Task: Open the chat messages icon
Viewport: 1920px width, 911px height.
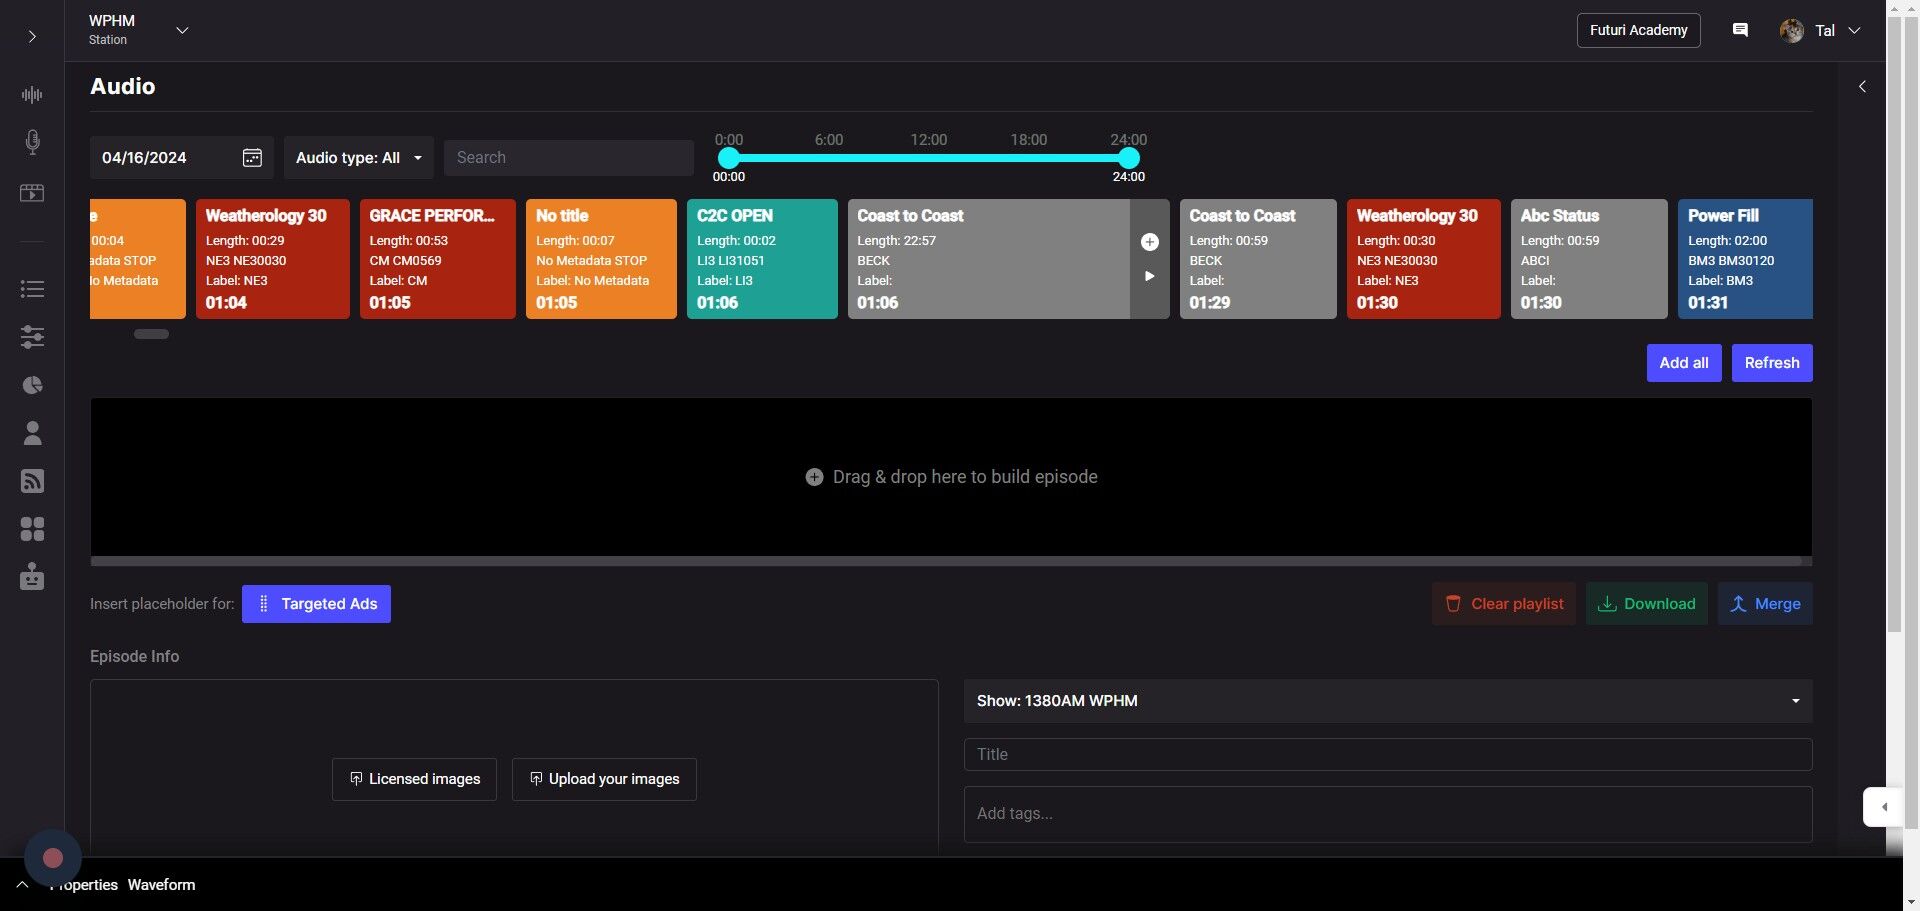Action: click(1740, 30)
